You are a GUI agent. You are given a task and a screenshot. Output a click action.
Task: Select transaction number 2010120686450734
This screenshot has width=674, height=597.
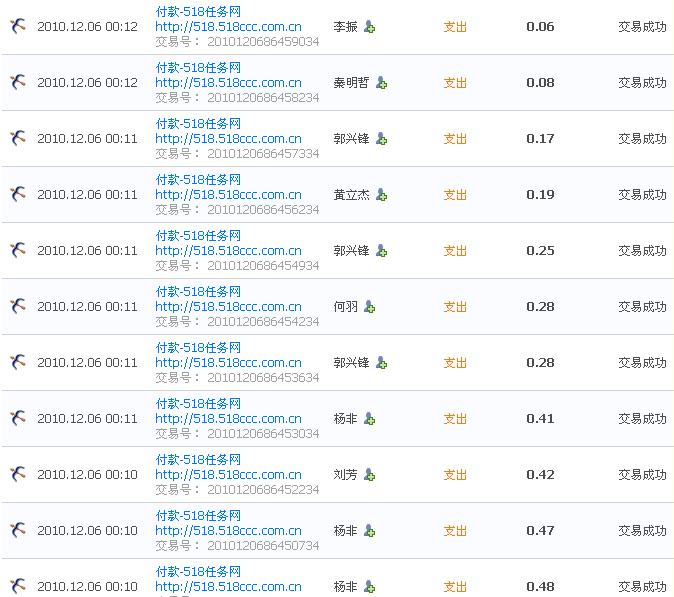click(x=263, y=546)
